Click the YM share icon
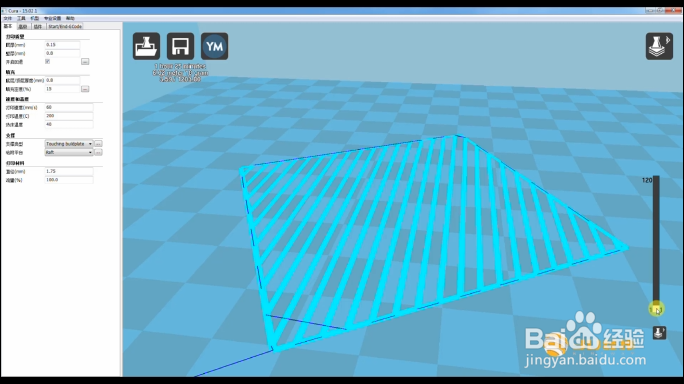The image size is (684, 384). (x=214, y=46)
